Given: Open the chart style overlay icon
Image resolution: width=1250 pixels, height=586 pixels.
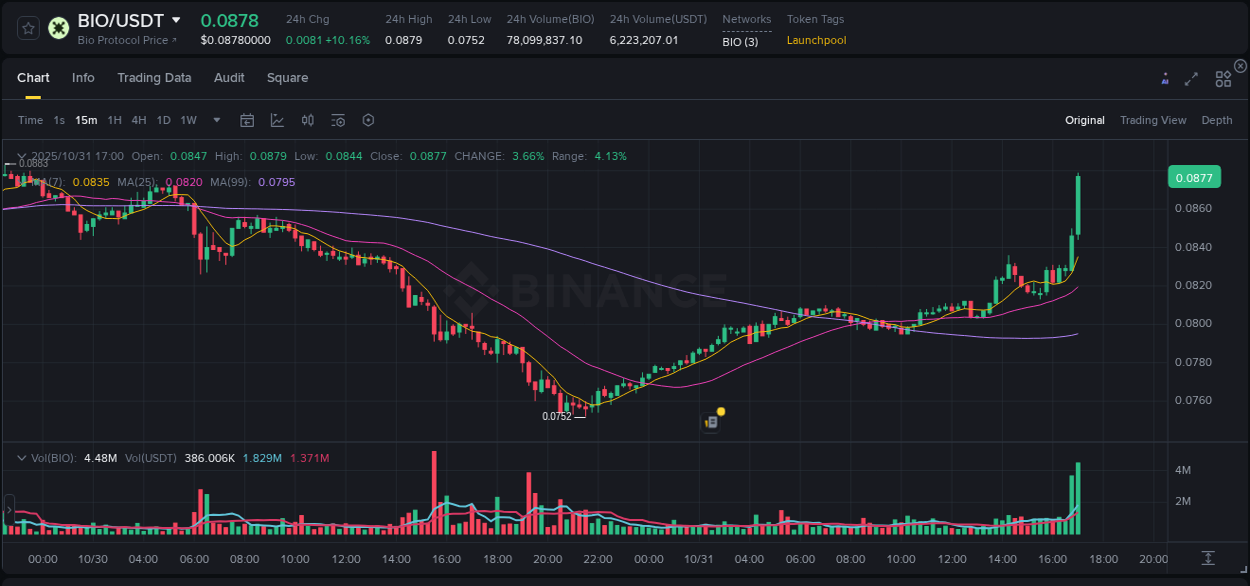Looking at the screenshot, I should pyautogui.click(x=277, y=120).
